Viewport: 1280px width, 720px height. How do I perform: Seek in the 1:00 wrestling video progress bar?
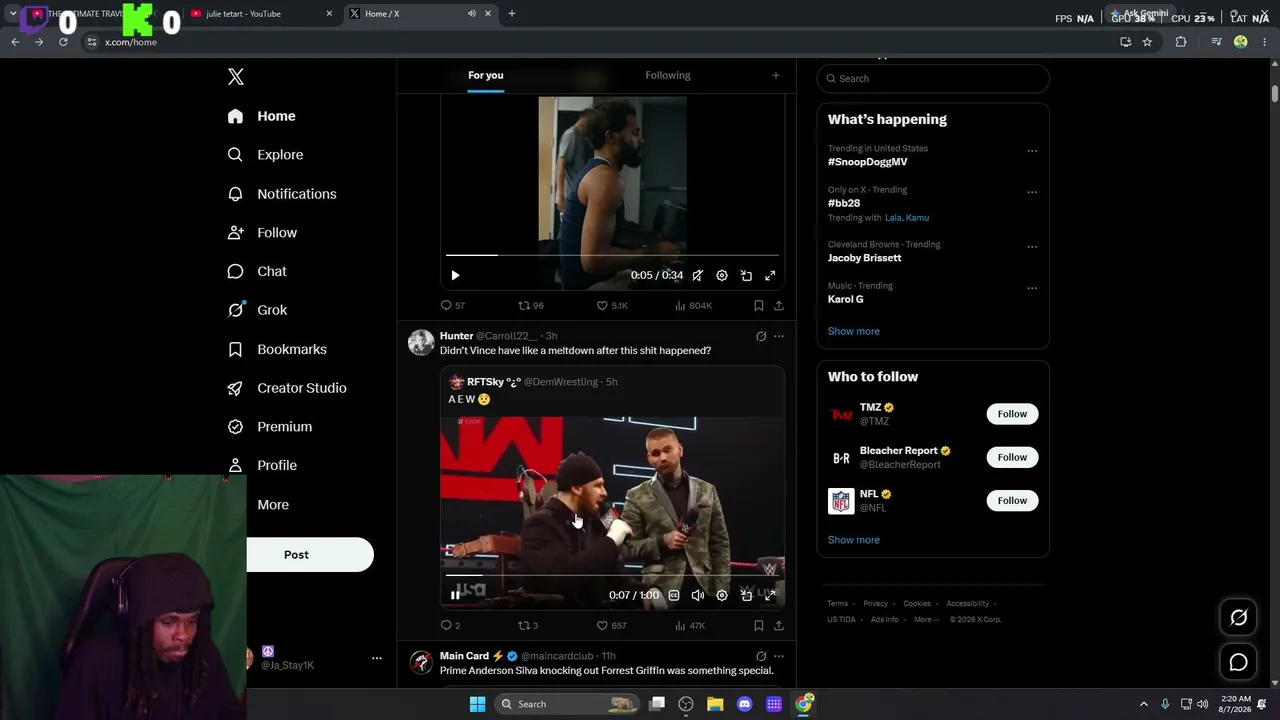click(612, 576)
